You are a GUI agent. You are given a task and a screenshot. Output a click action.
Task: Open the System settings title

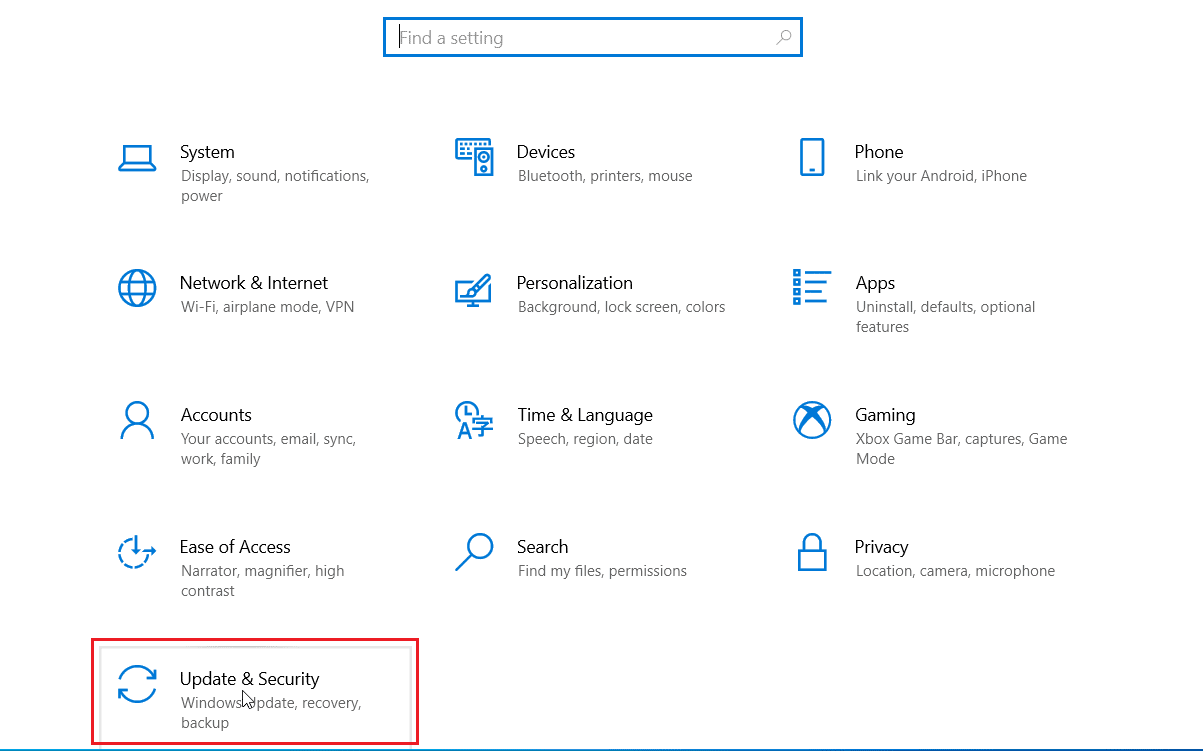[x=207, y=152]
